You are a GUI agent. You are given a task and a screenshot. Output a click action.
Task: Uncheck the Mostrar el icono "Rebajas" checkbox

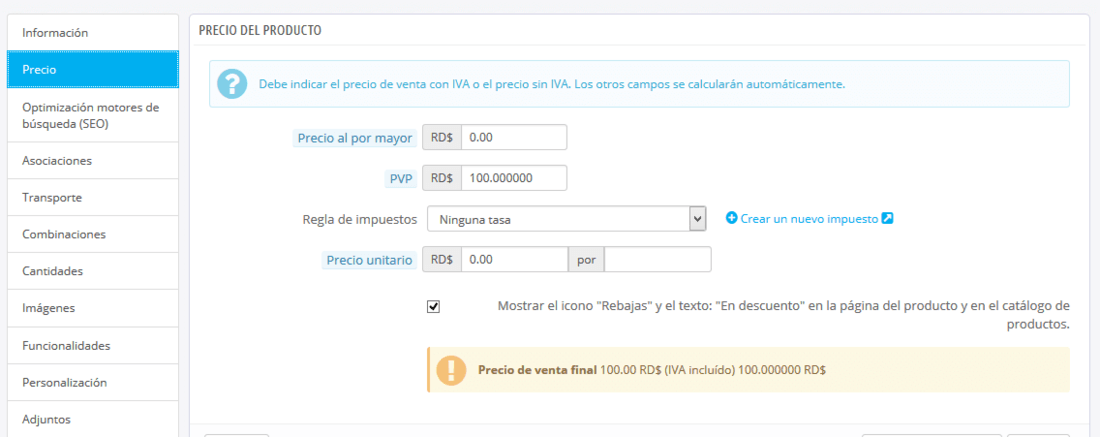(434, 307)
